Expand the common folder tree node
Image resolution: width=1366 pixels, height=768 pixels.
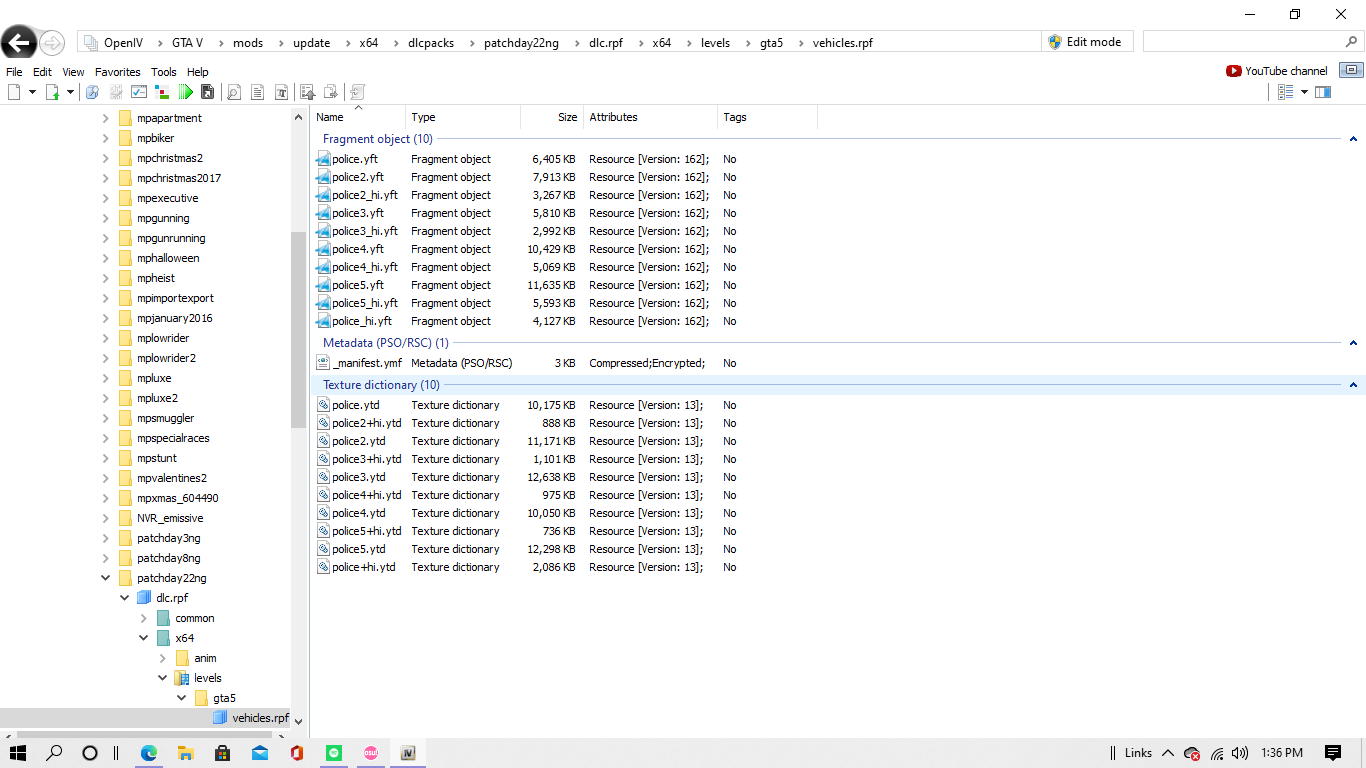[x=144, y=618]
